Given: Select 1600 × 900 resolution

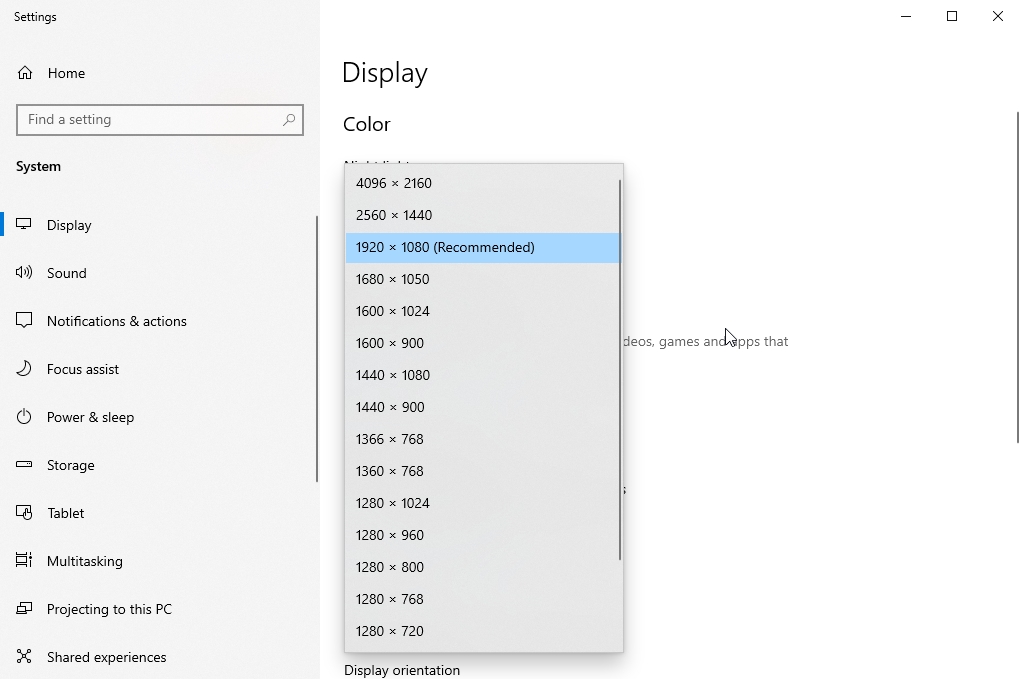Looking at the screenshot, I should pyautogui.click(x=483, y=343).
